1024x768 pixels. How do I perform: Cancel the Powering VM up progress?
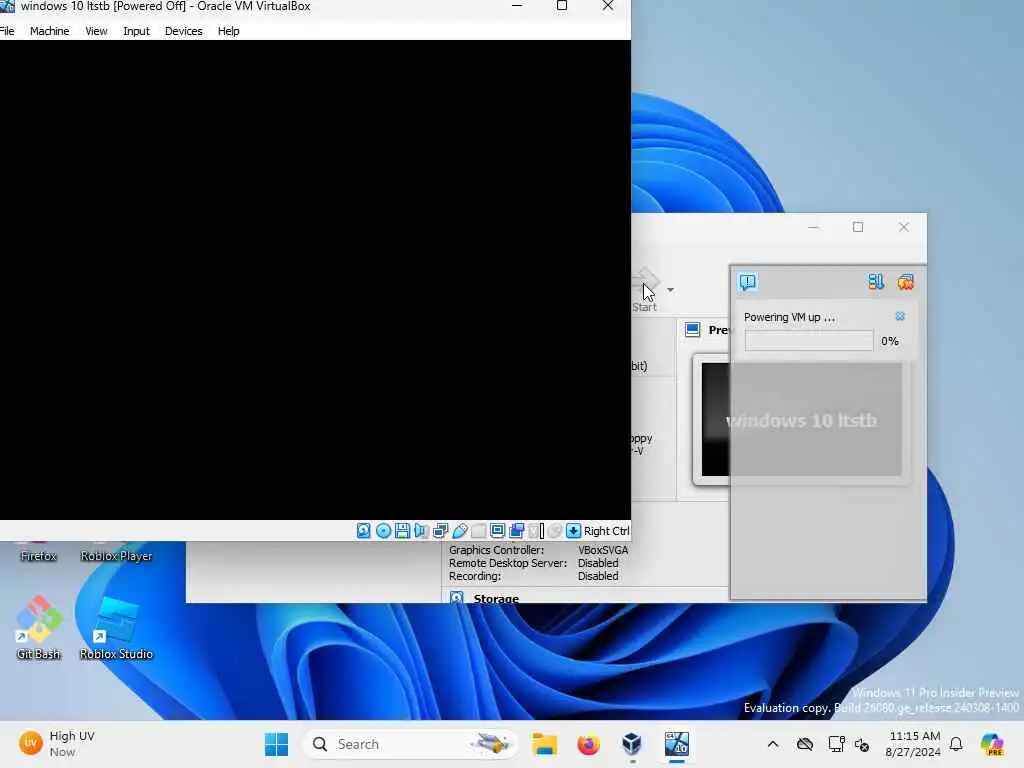click(900, 317)
